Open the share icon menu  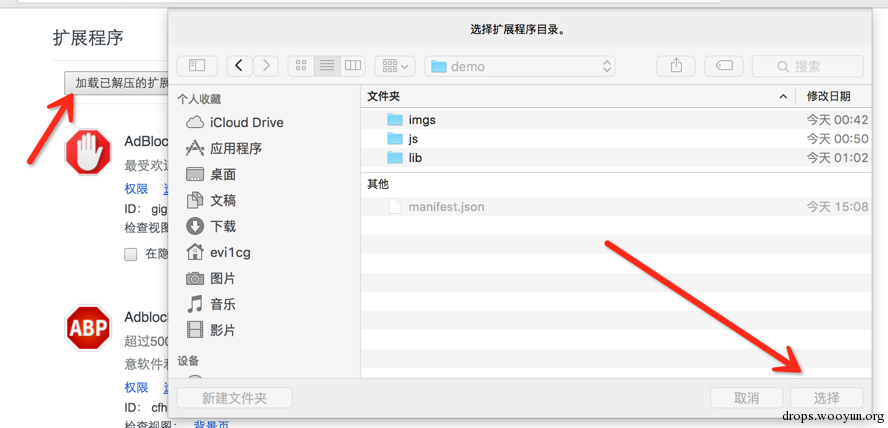pos(676,66)
